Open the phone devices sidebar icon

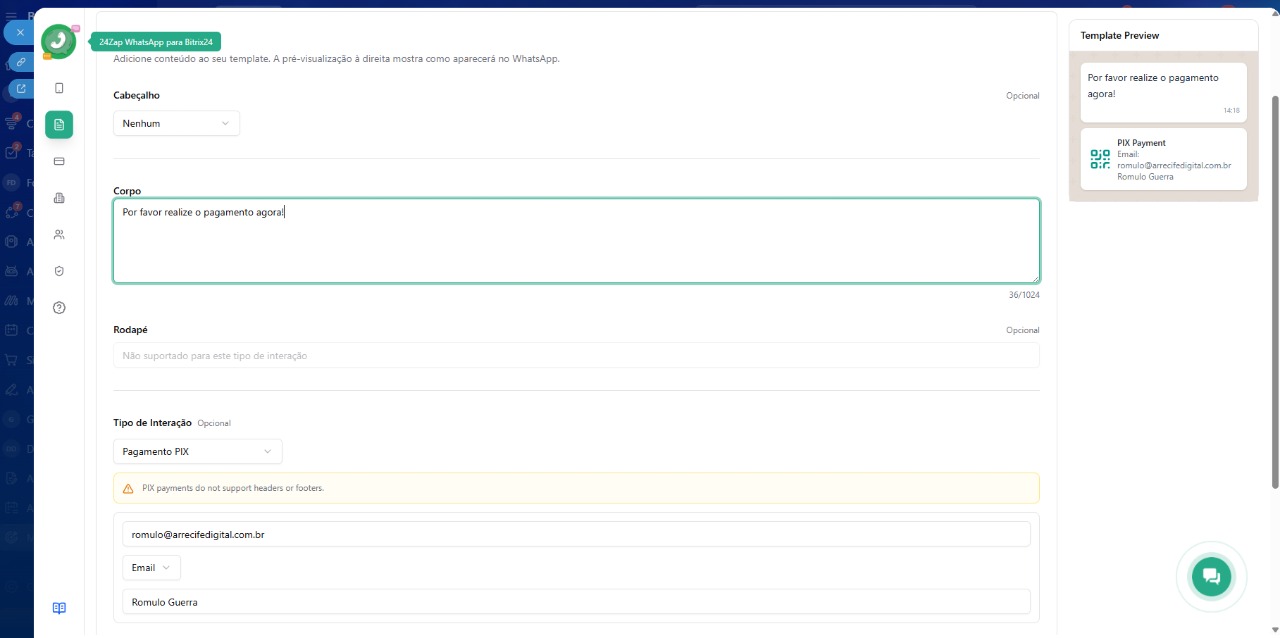59,88
